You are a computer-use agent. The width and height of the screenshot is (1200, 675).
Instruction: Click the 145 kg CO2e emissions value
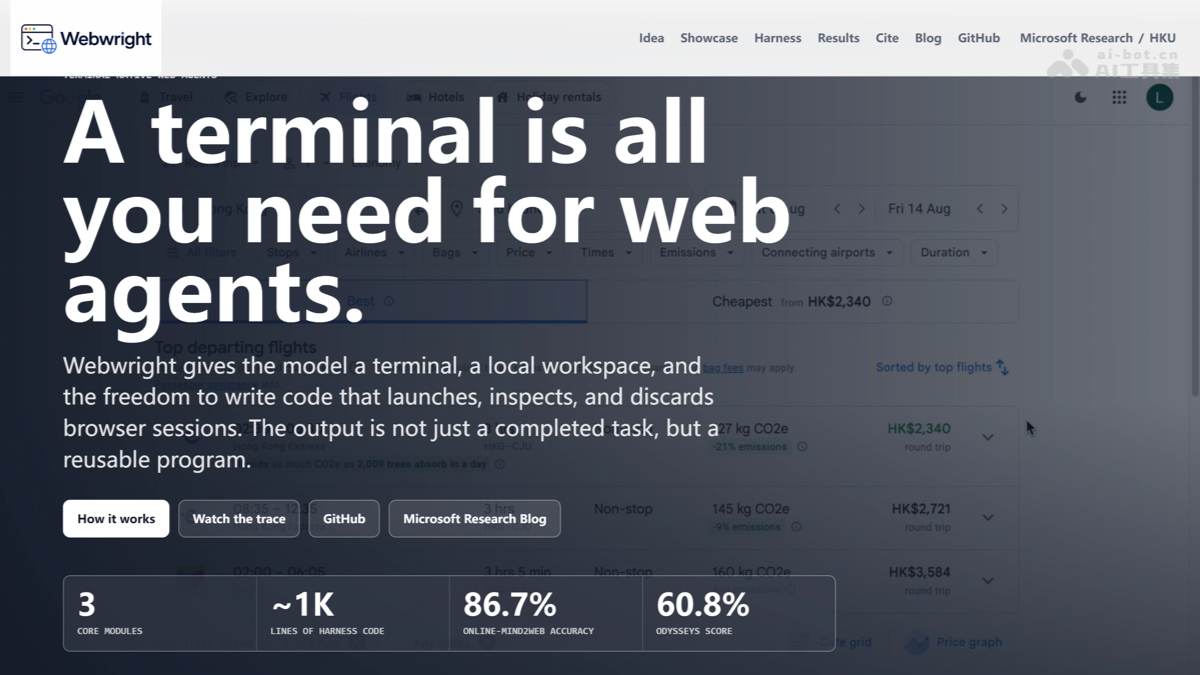pyautogui.click(x=751, y=509)
